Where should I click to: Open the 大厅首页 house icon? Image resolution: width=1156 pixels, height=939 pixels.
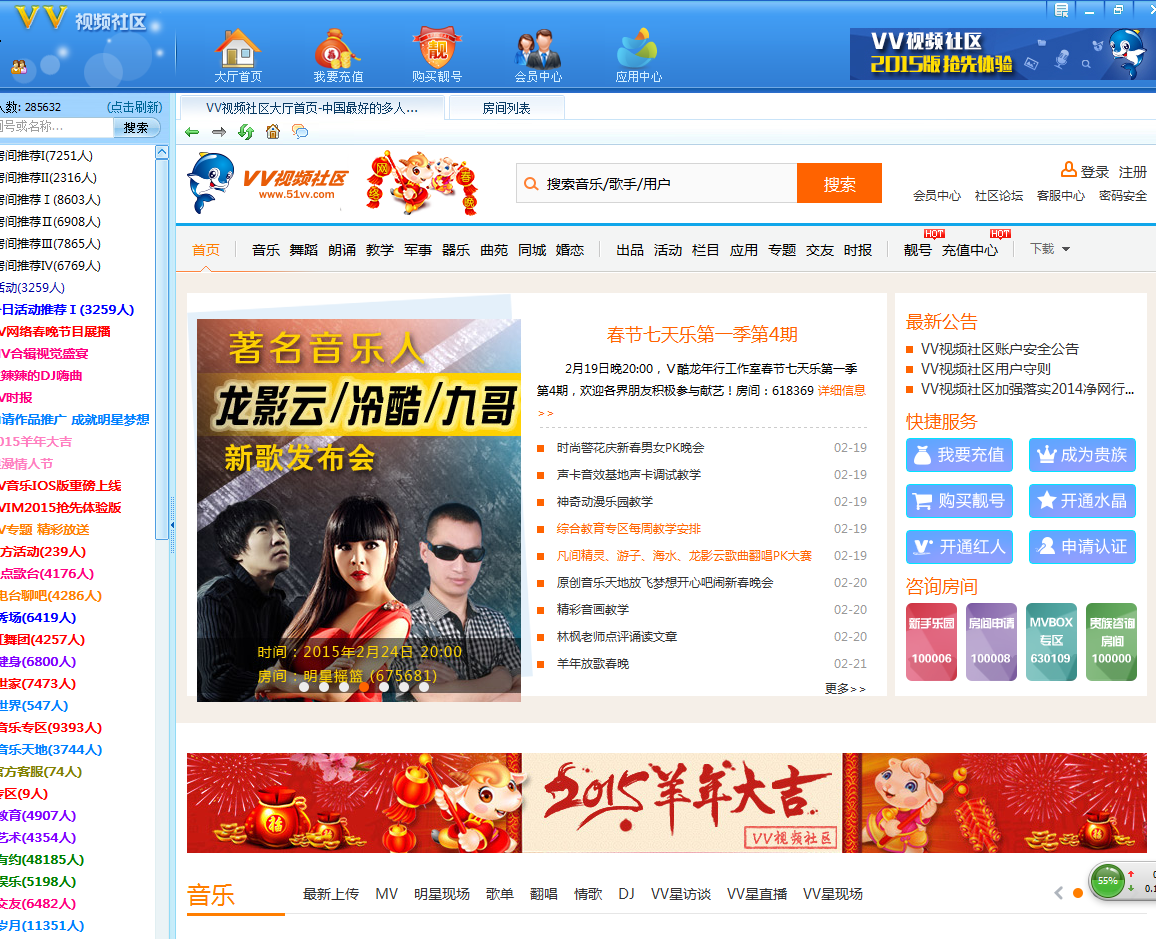[237, 49]
